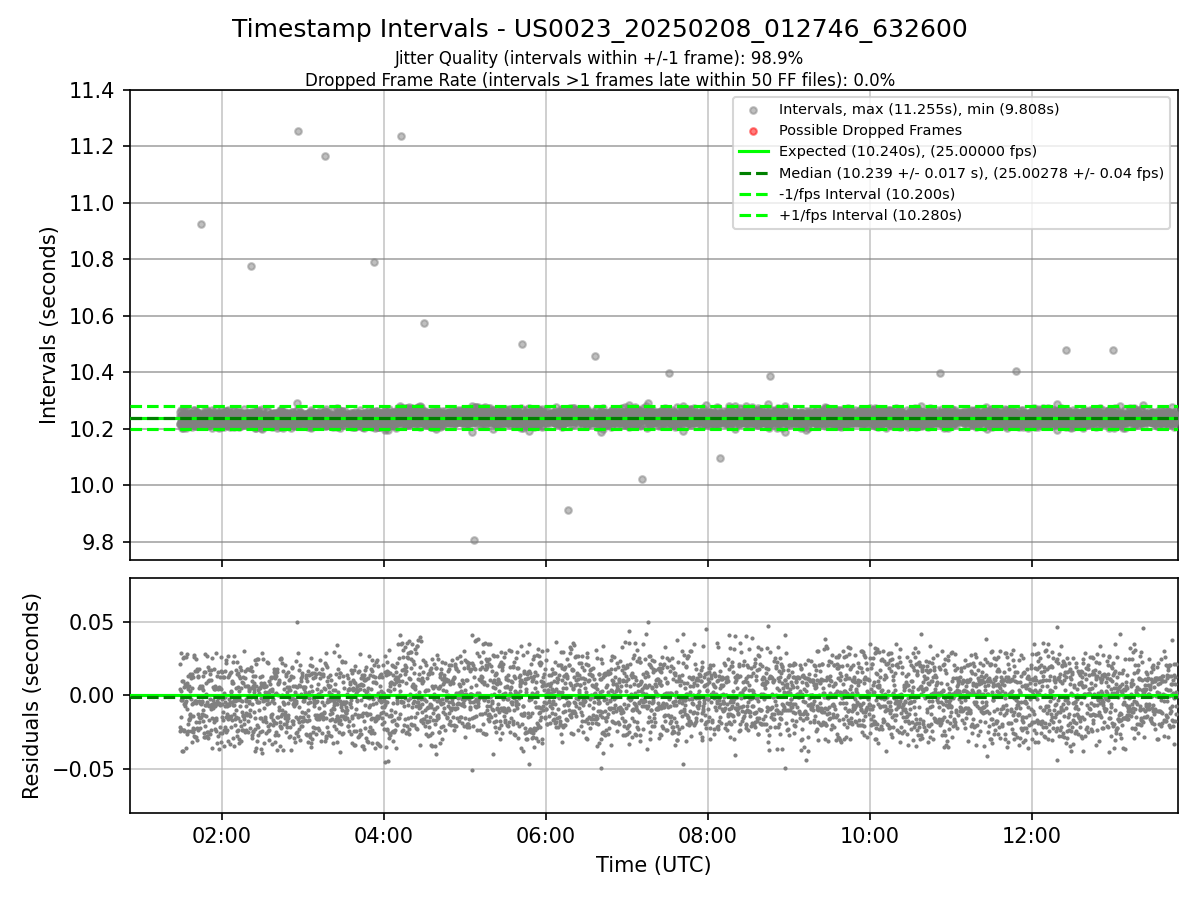Click the 10.6 y-axis tick label
Image resolution: width=1200 pixels, height=900 pixels.
(91, 317)
